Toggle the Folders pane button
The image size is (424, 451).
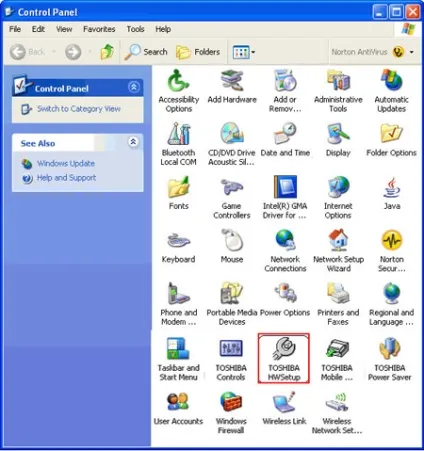pyautogui.click(x=198, y=52)
